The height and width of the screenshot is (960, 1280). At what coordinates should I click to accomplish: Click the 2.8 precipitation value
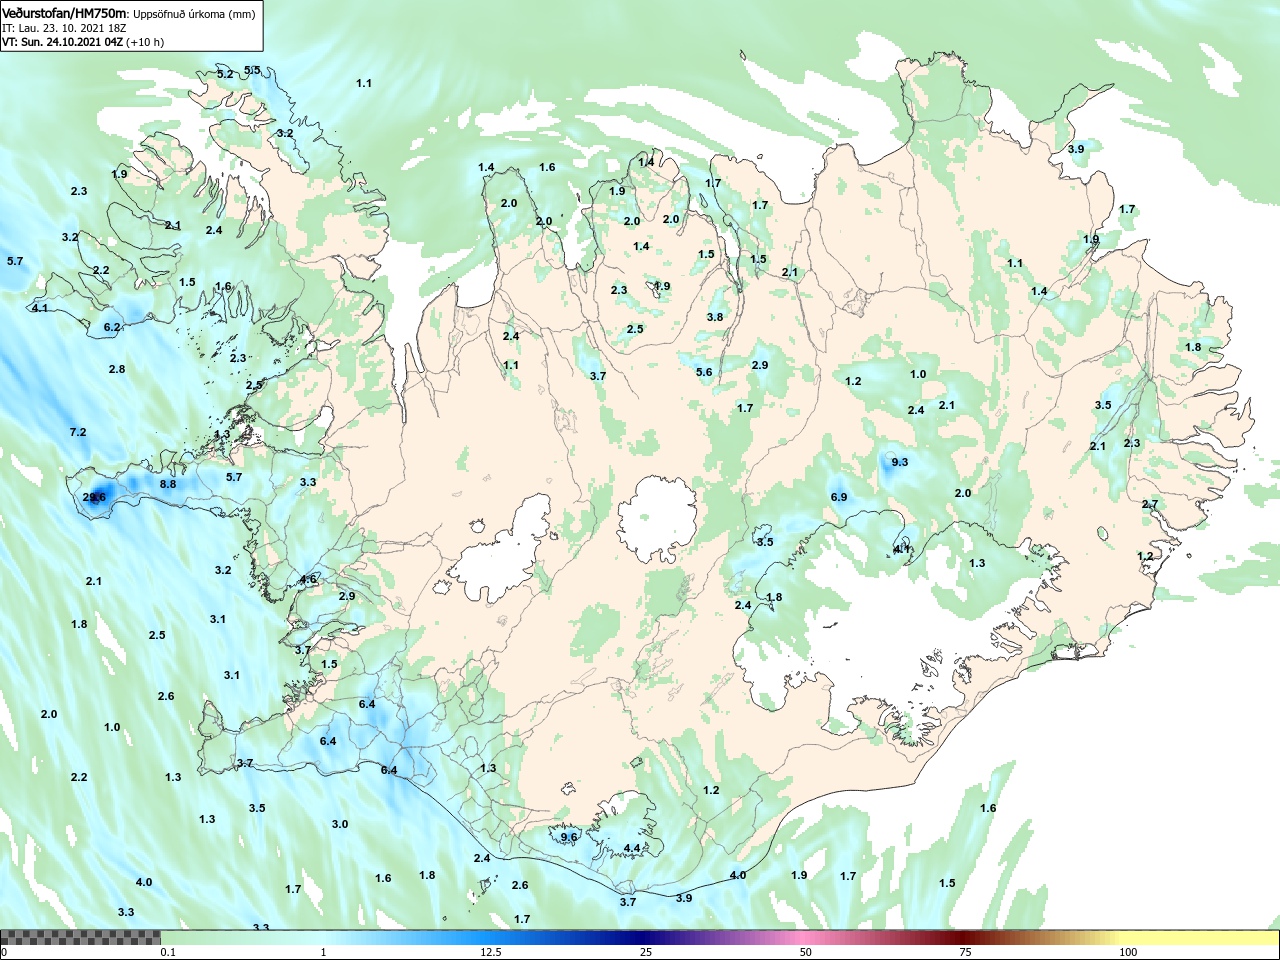(x=117, y=369)
